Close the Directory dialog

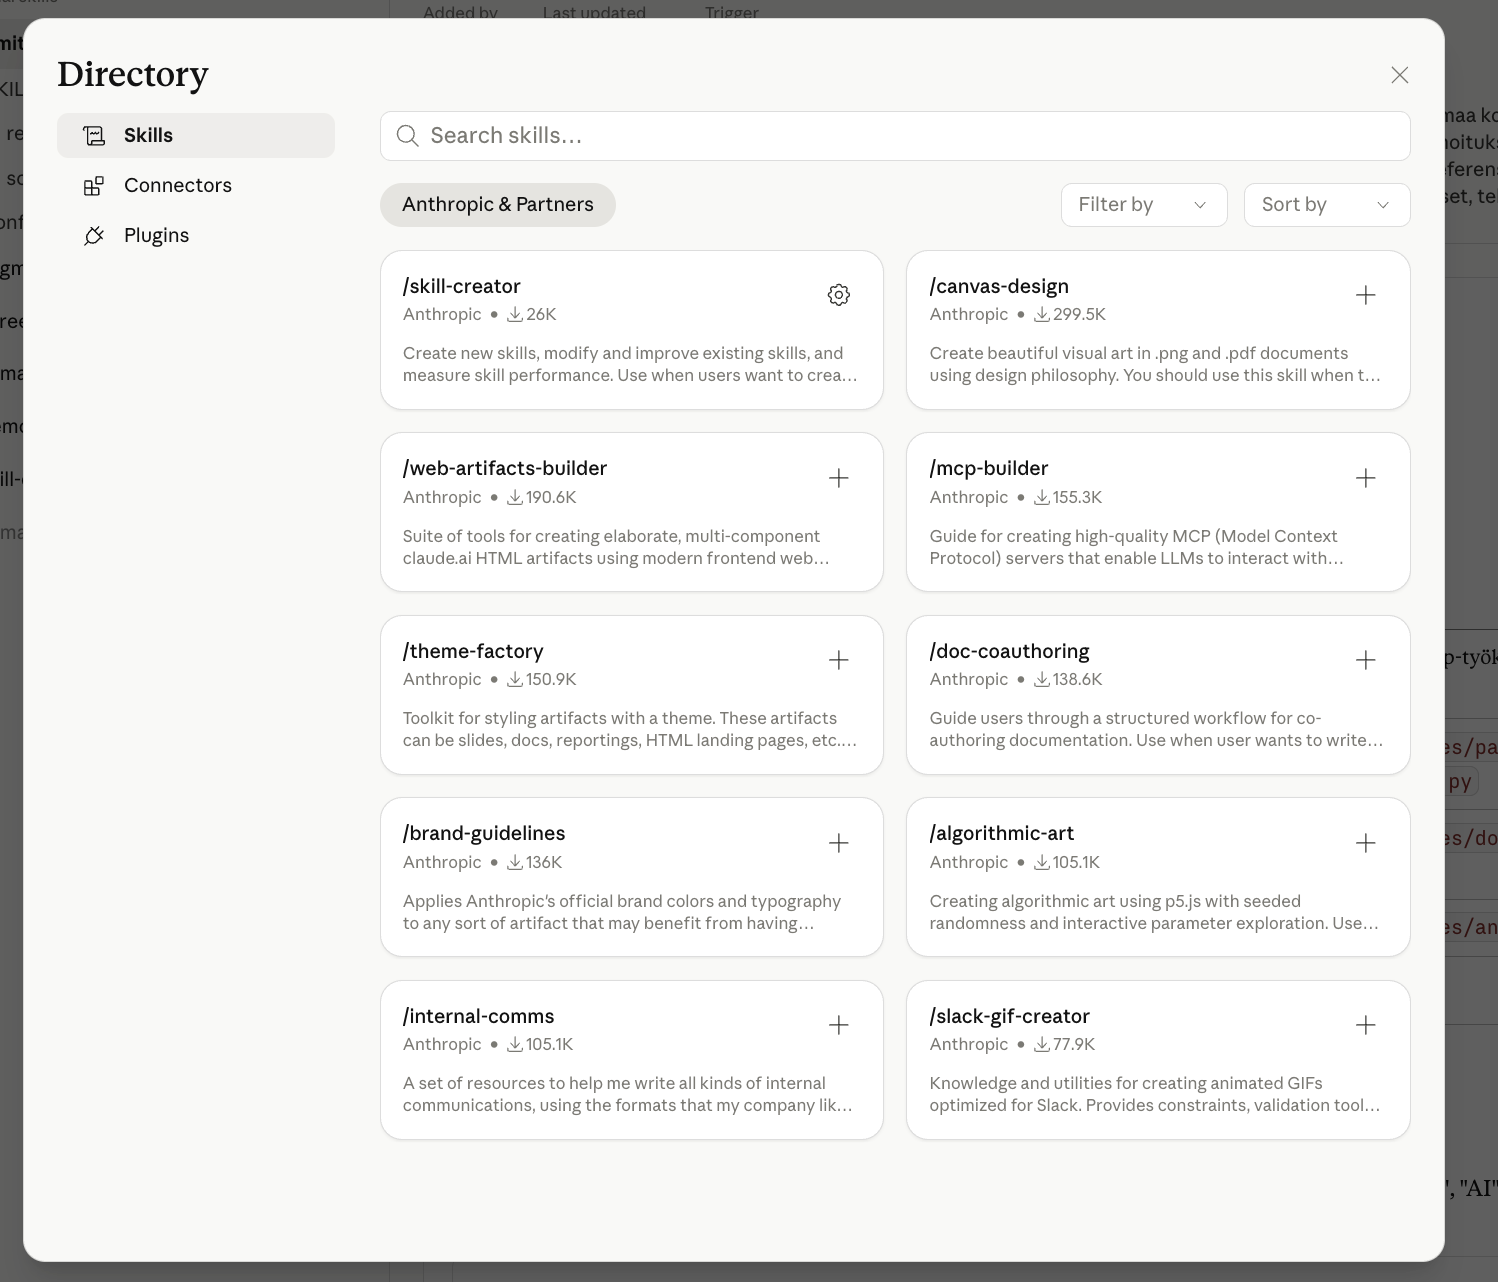(1399, 75)
